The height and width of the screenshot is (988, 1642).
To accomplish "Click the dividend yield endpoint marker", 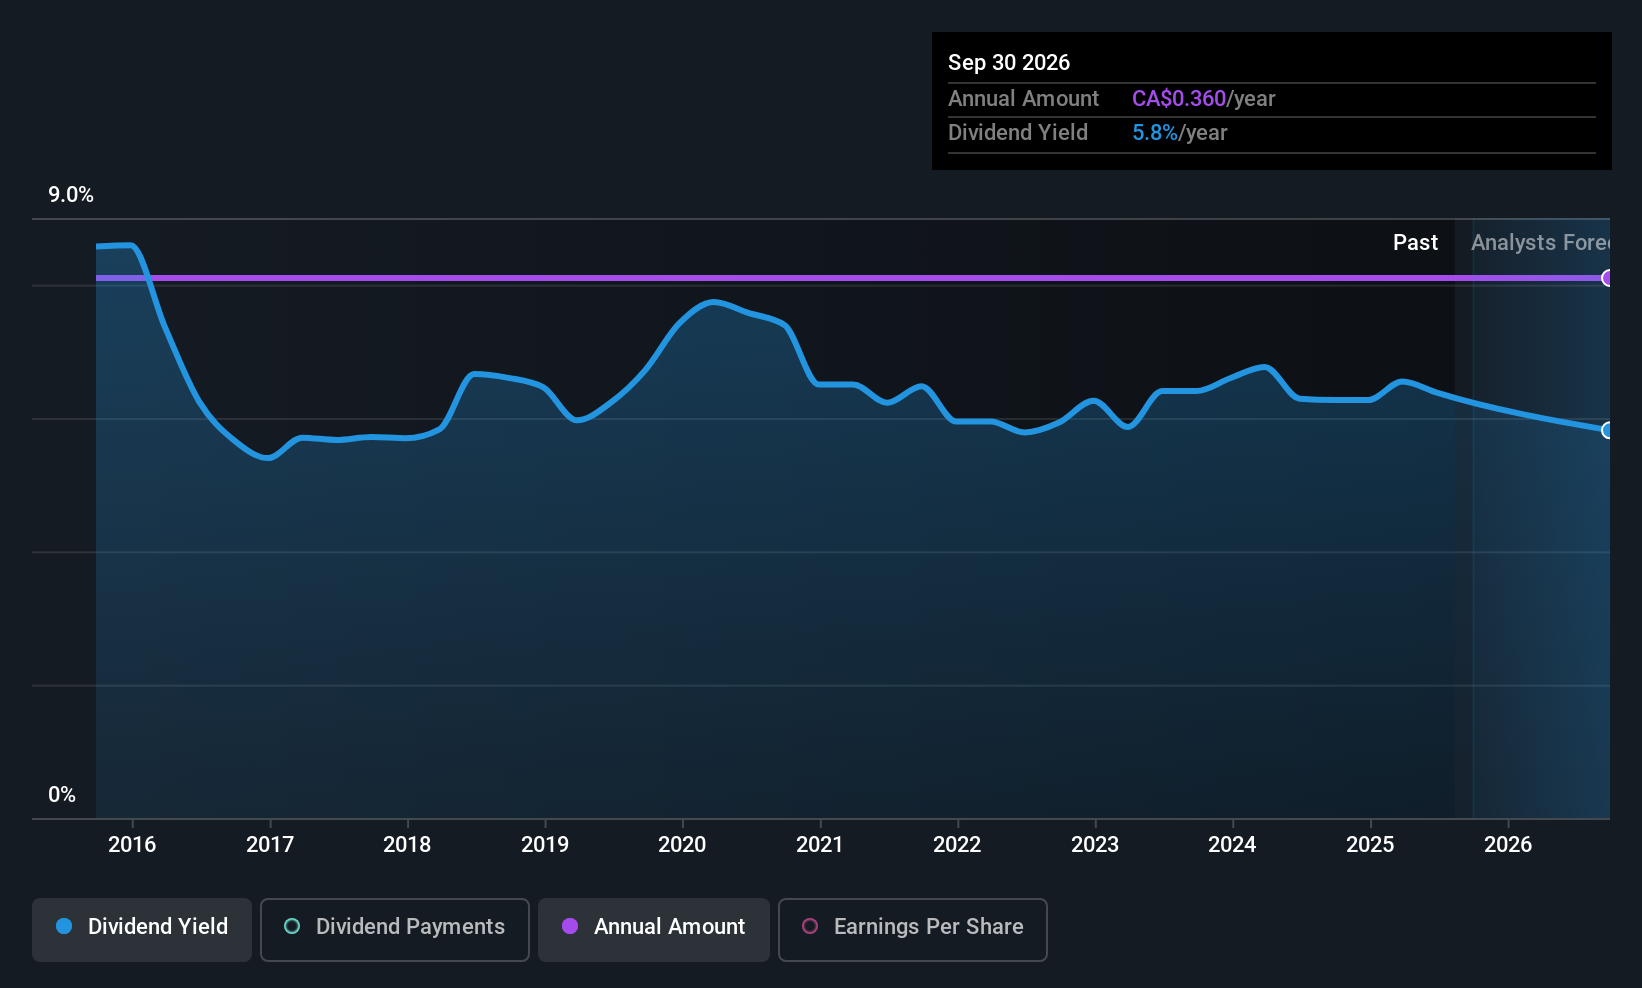I will 1607,431.
